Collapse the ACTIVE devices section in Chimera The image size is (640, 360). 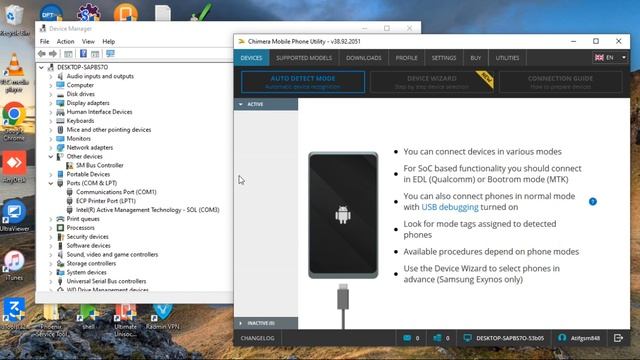[266, 104]
